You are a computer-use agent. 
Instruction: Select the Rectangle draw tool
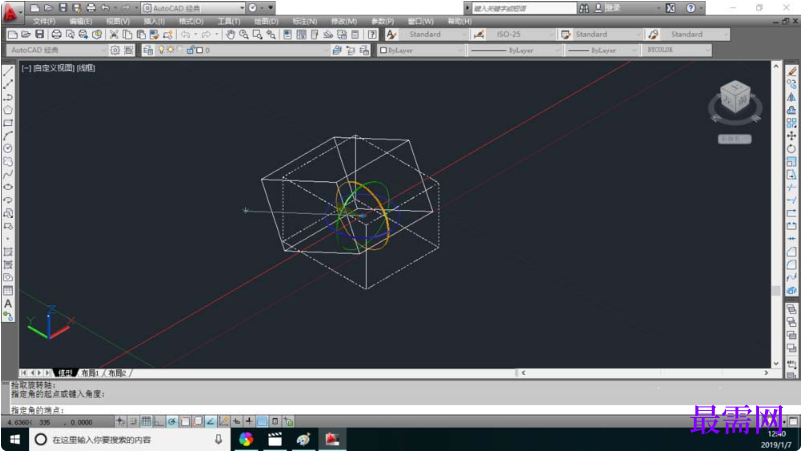[8, 123]
